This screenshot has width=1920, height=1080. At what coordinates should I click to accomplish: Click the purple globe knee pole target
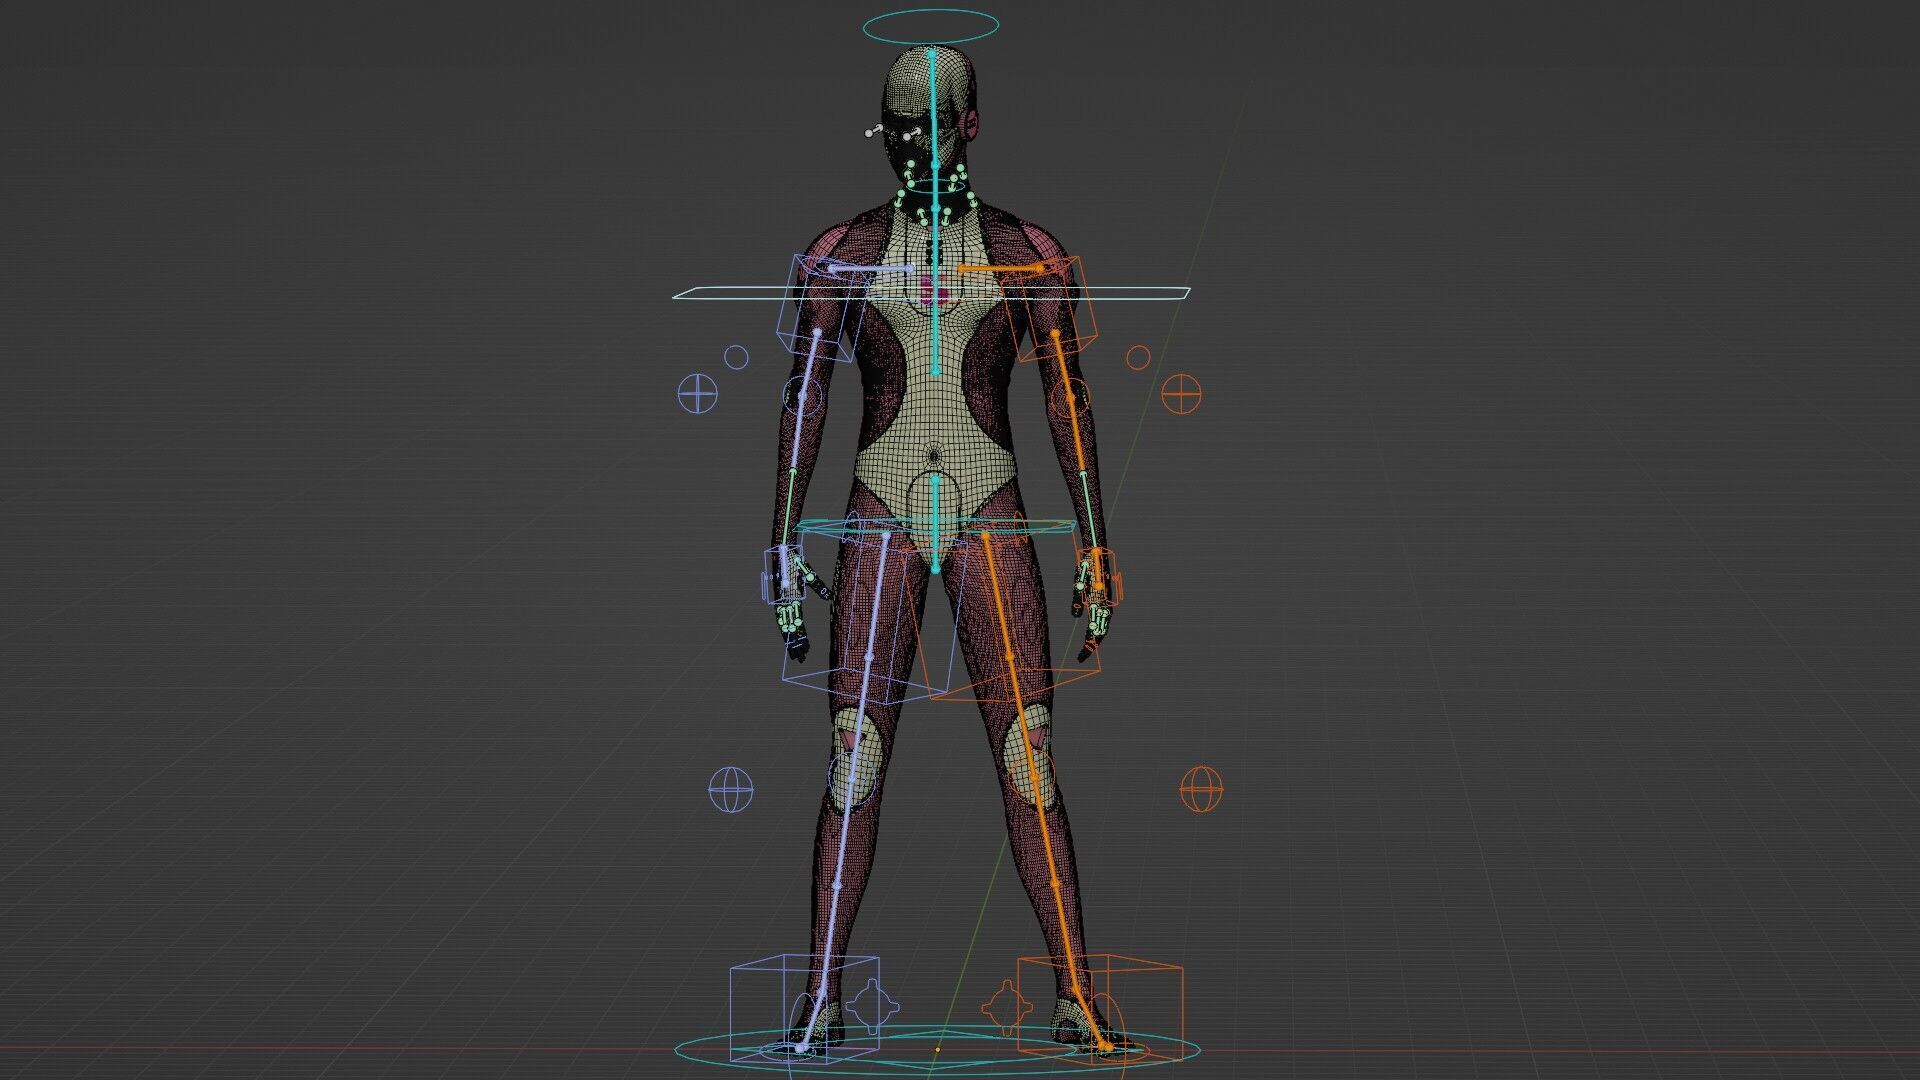tap(730, 790)
